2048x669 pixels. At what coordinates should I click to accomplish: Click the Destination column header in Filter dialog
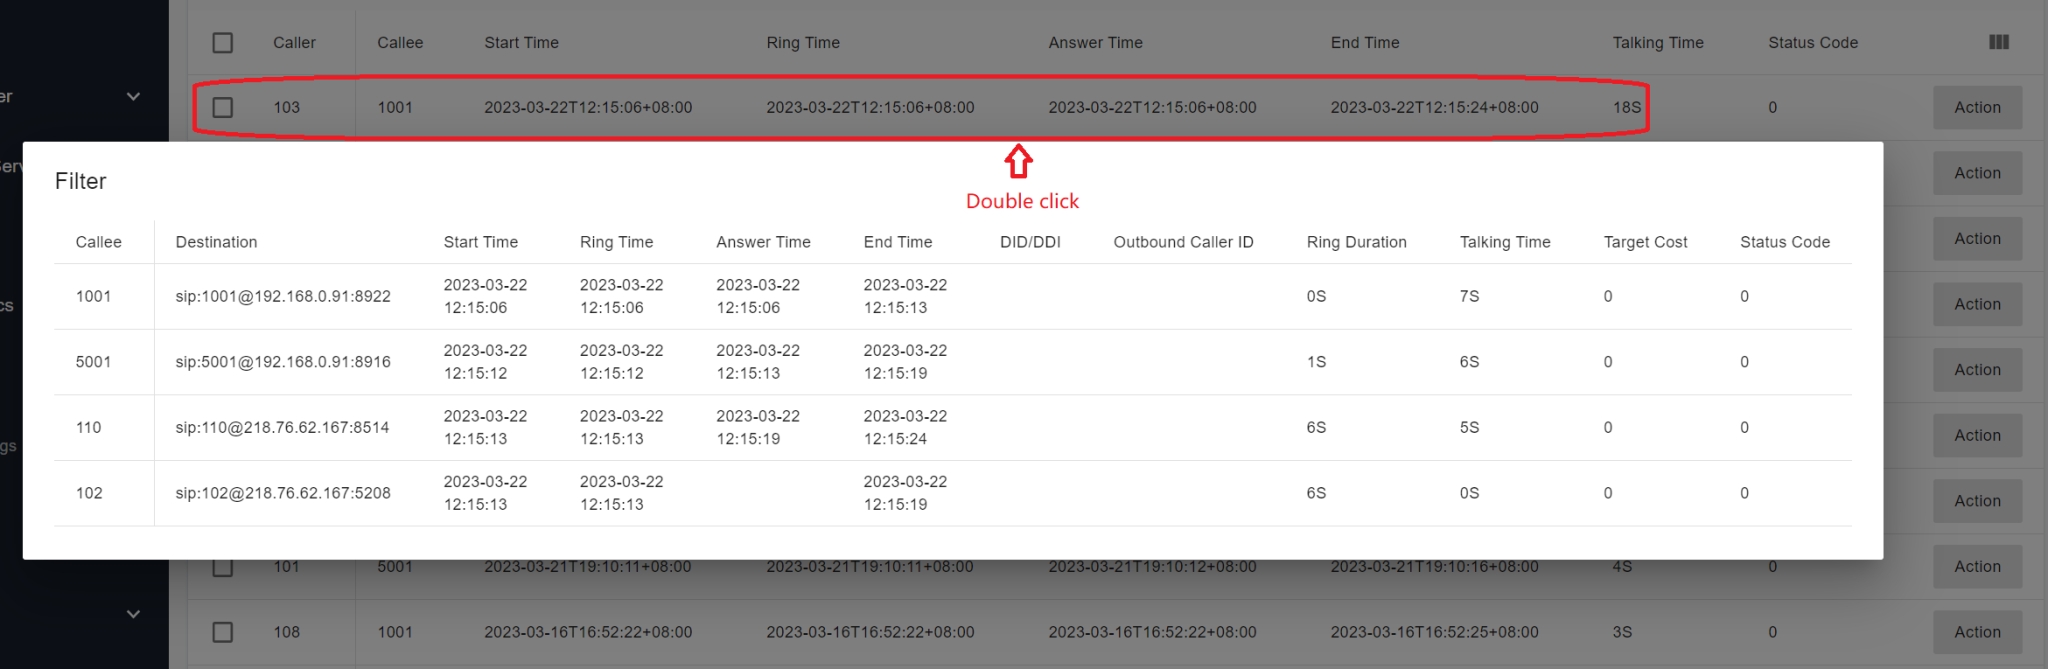[x=216, y=242]
